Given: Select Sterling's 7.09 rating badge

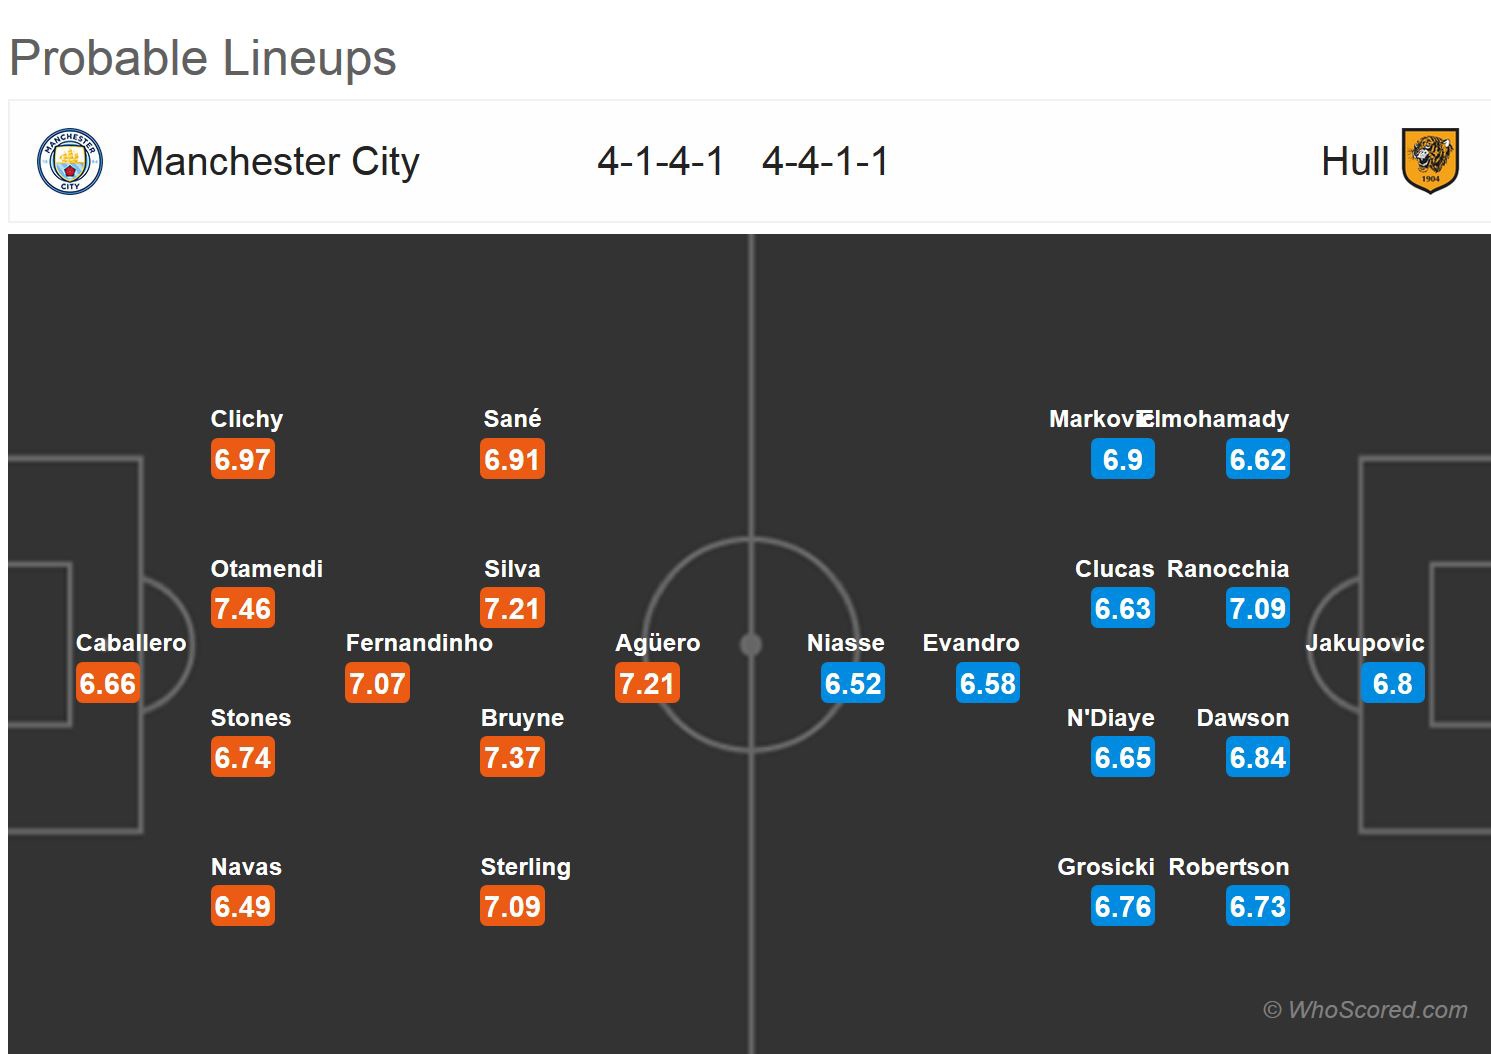Looking at the screenshot, I should tap(512, 907).
